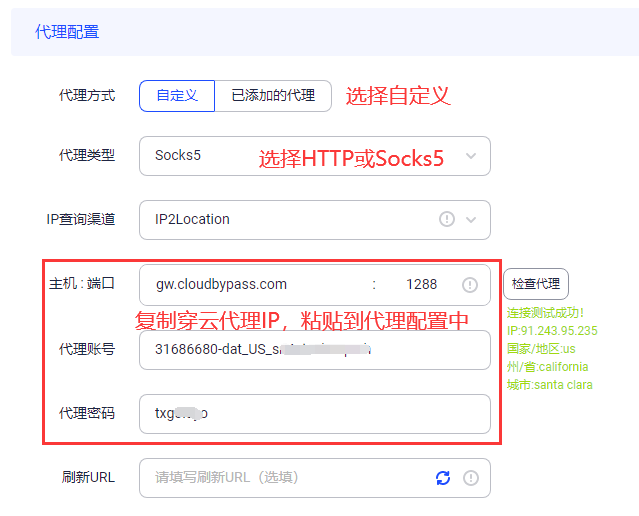639x516 pixels.
Task: Click the detected IP 91.243.95.235 text
Action: pyautogui.click(x=552, y=331)
